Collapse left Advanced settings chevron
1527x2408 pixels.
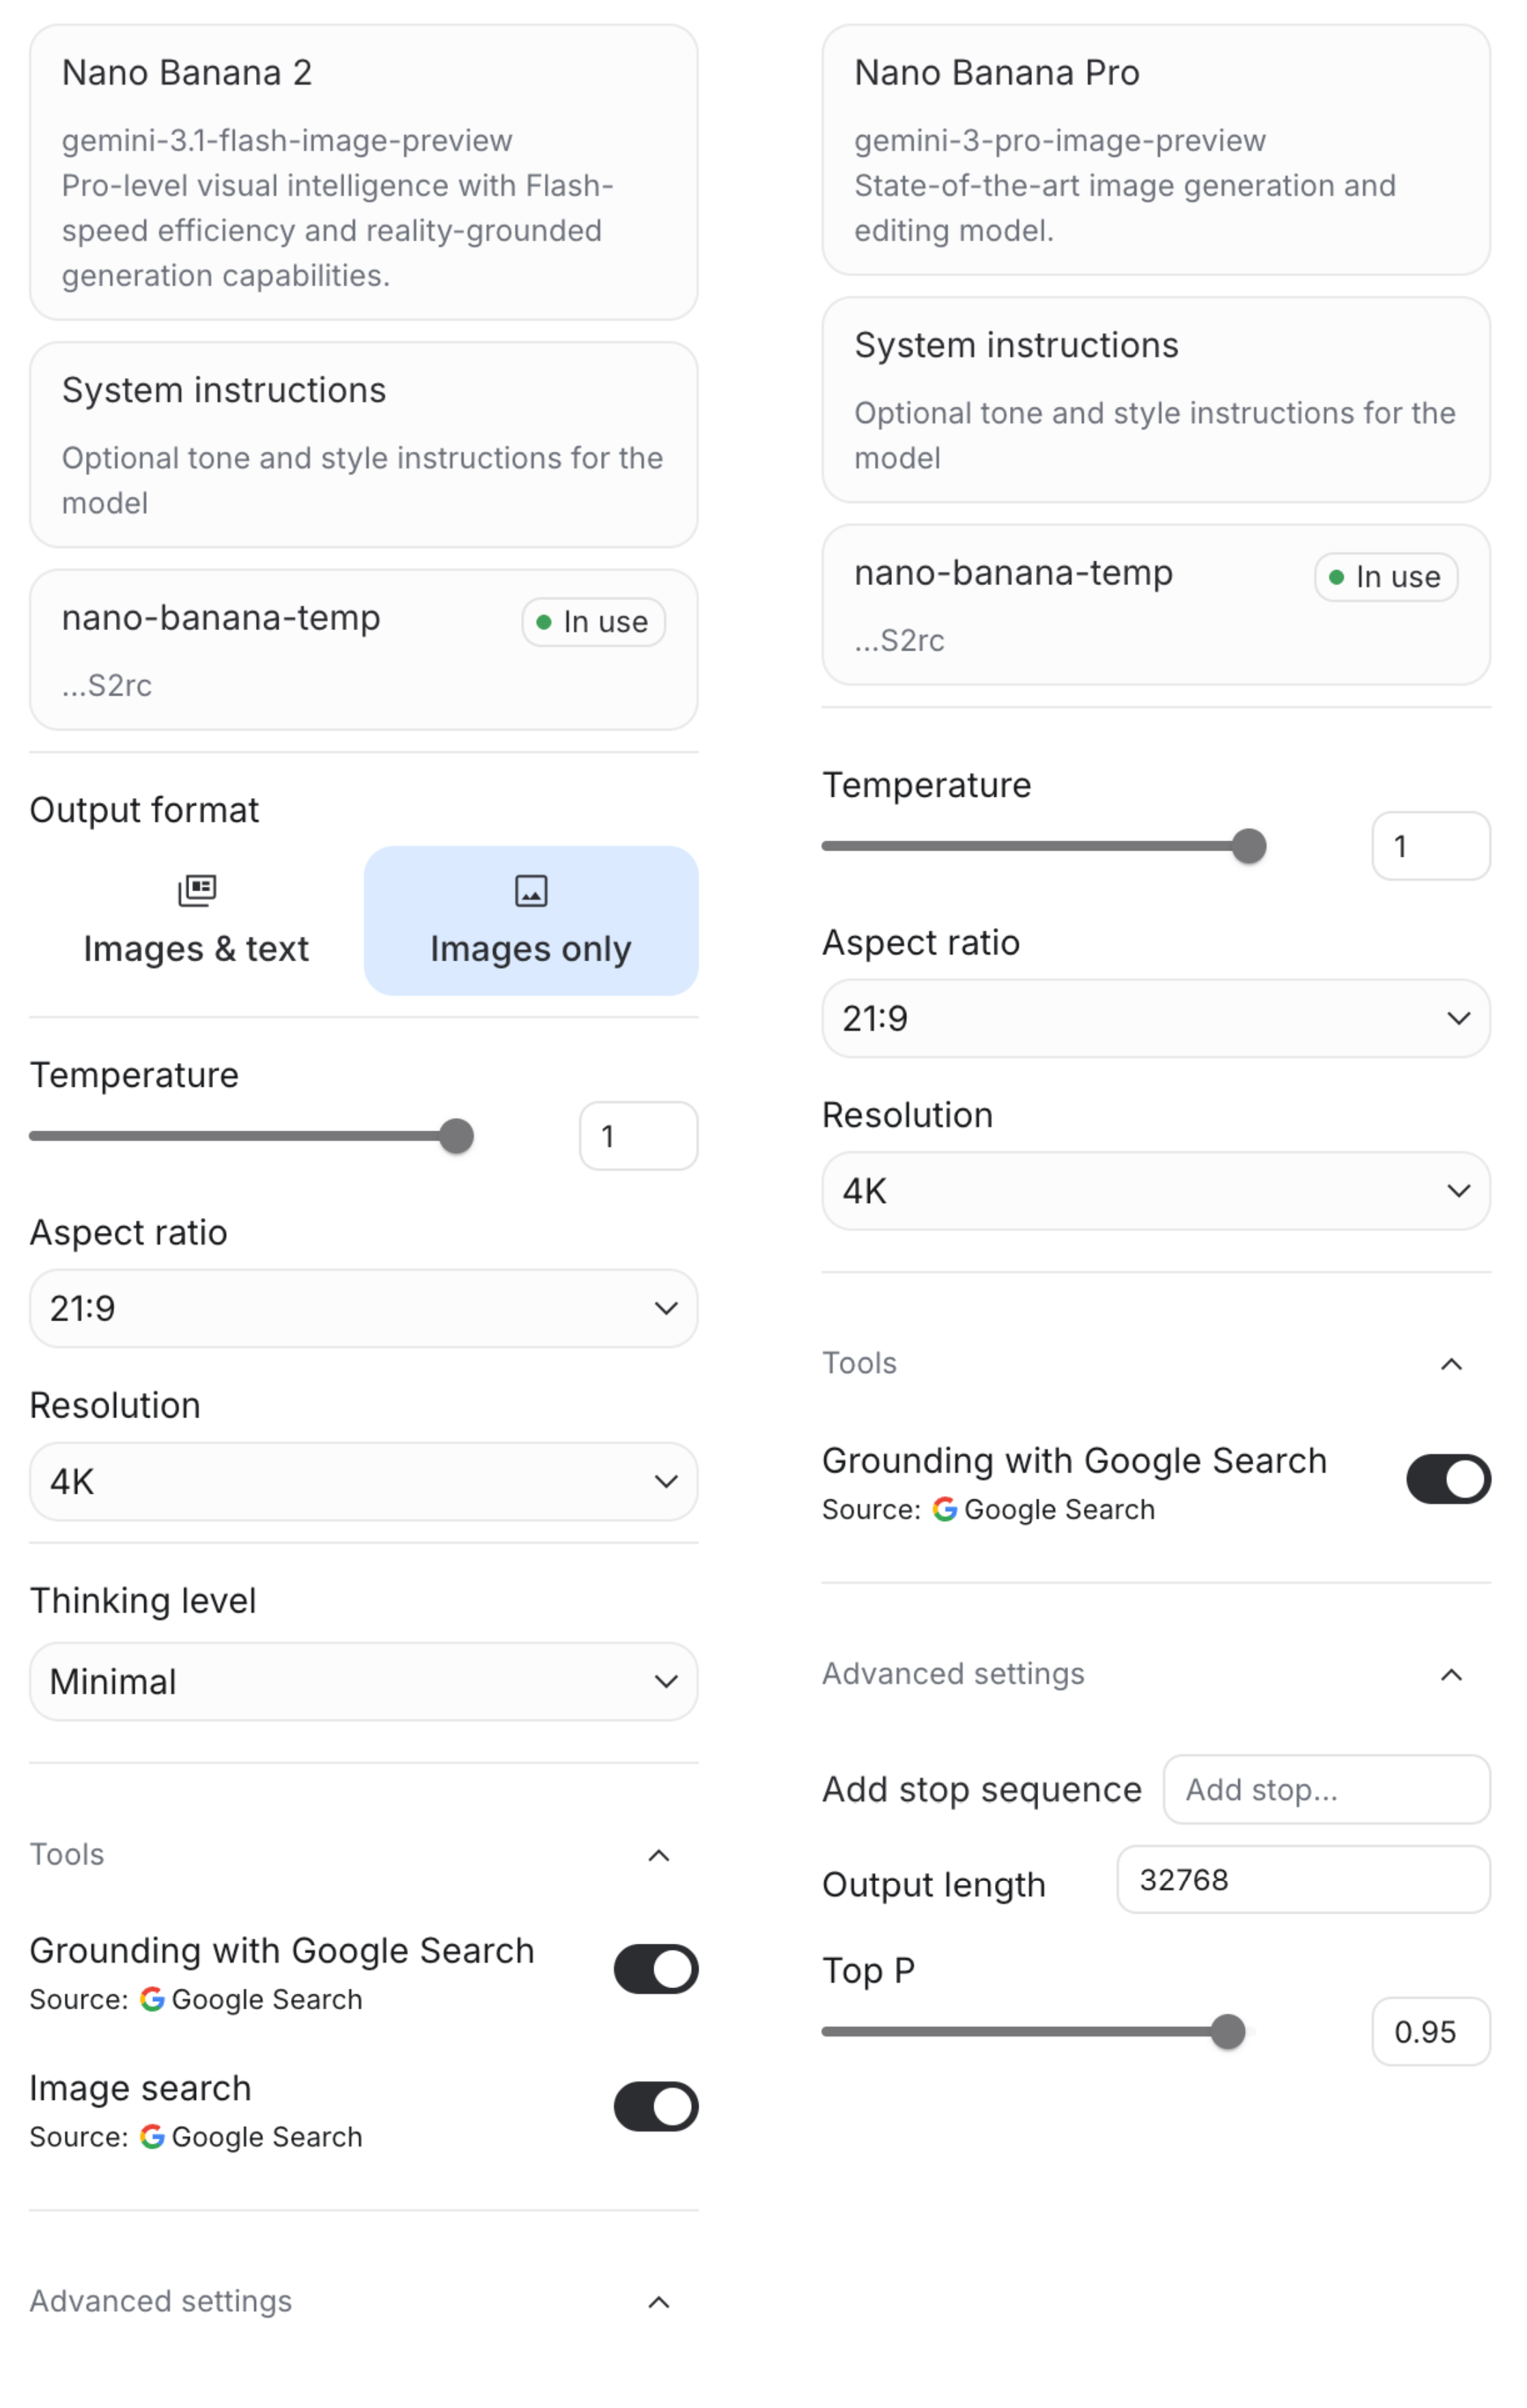[658, 2302]
